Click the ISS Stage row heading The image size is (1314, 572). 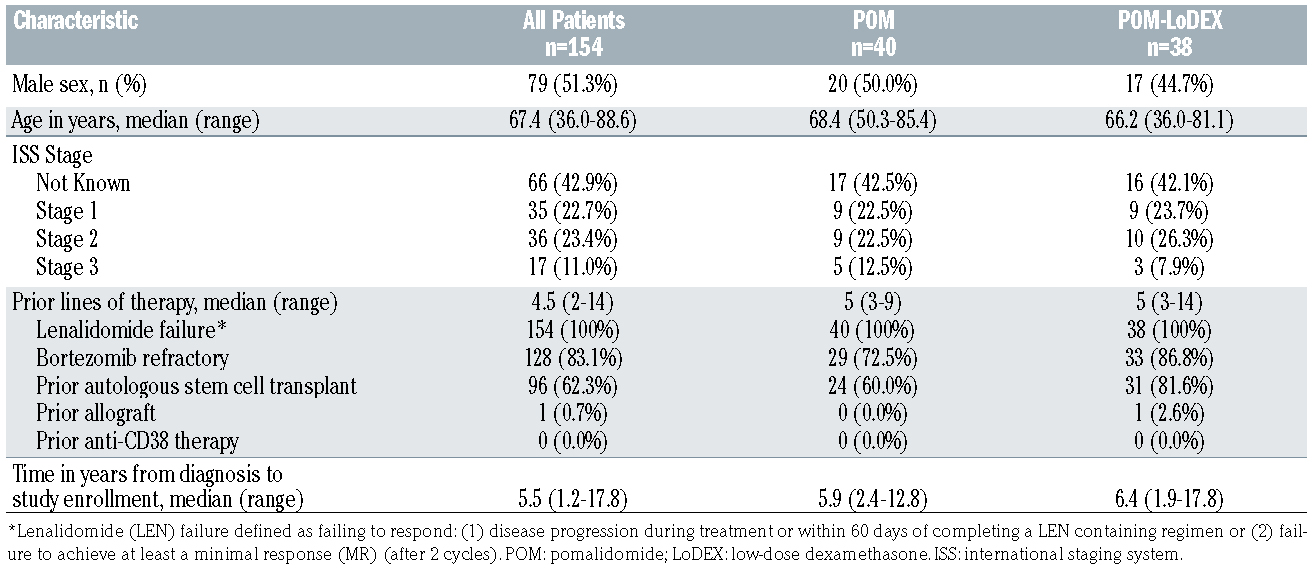pyautogui.click(x=51, y=156)
